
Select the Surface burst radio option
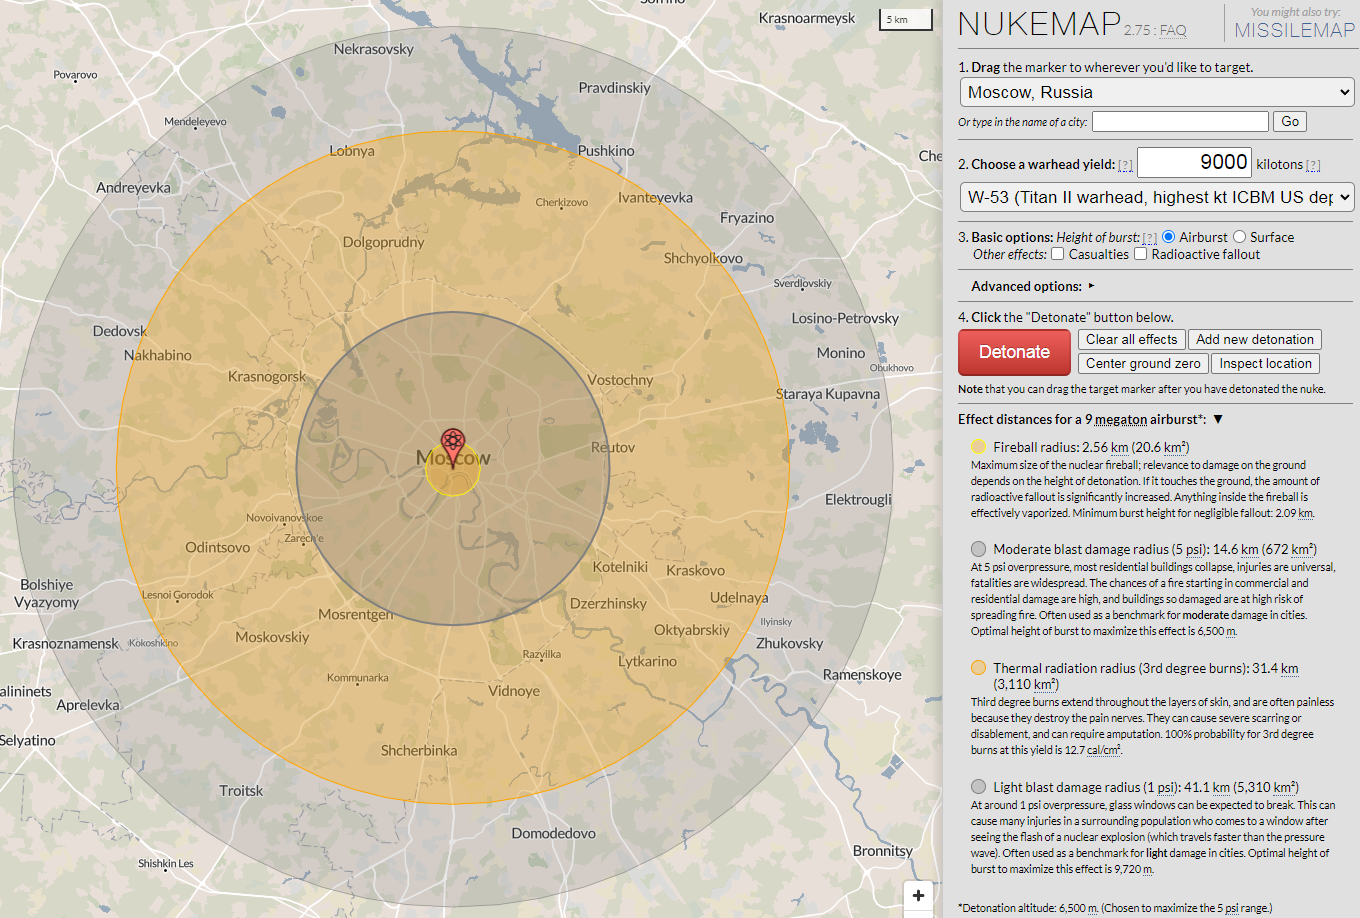pos(1239,237)
